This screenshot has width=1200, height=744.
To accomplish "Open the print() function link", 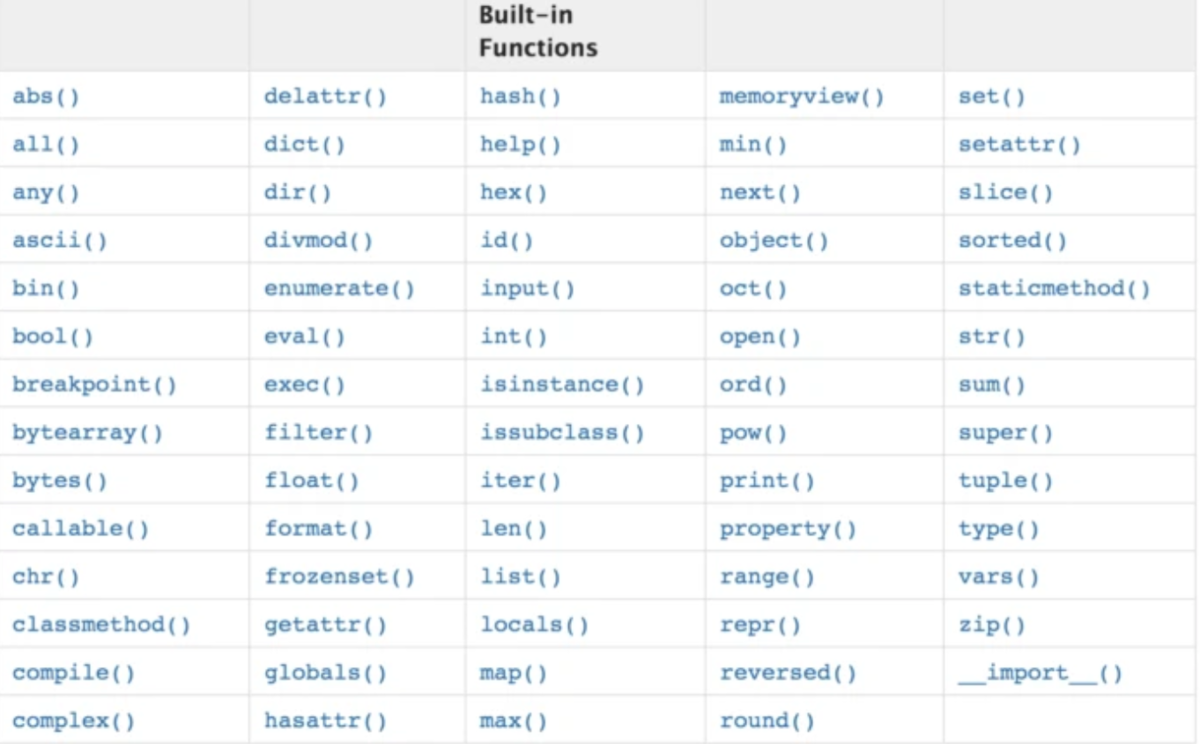I will [x=767, y=481].
